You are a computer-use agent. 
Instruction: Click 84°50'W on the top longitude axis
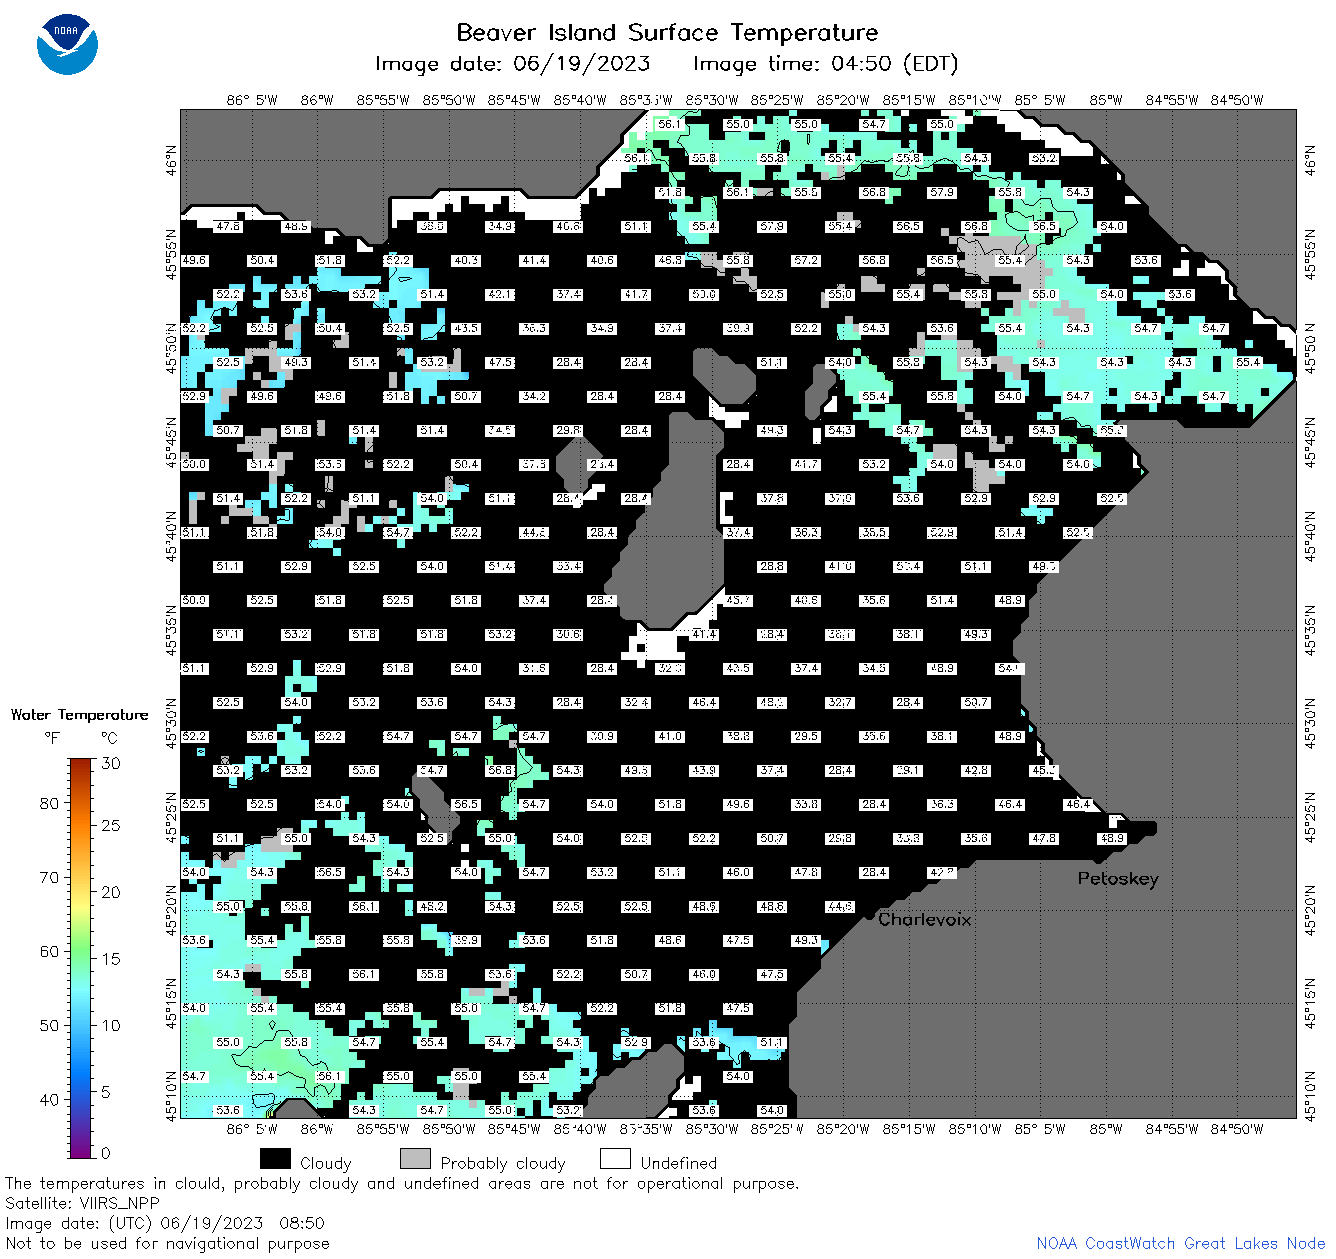tap(1237, 100)
